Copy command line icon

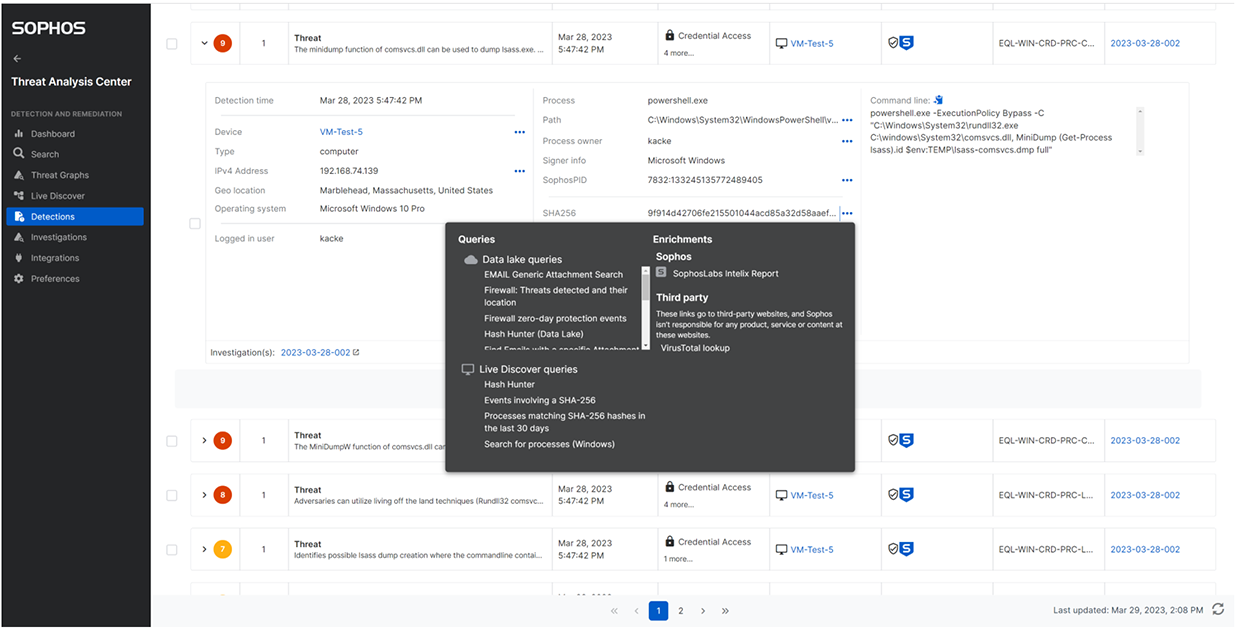(x=939, y=100)
